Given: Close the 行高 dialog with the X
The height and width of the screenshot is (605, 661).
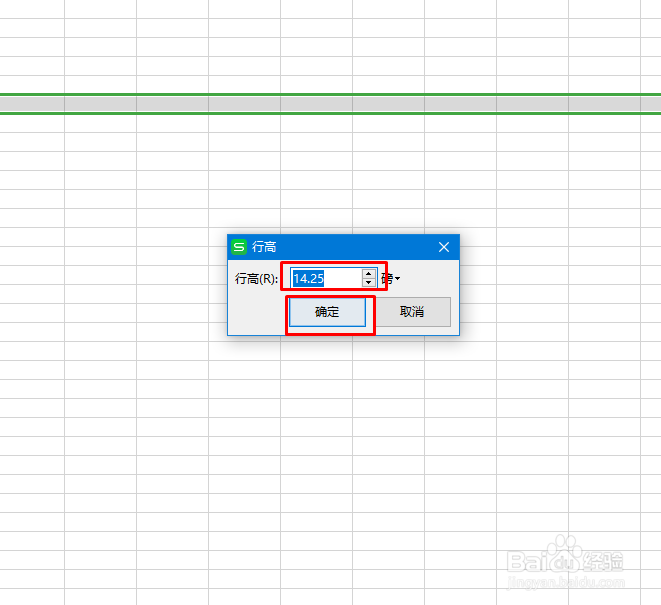Looking at the screenshot, I should (x=444, y=247).
